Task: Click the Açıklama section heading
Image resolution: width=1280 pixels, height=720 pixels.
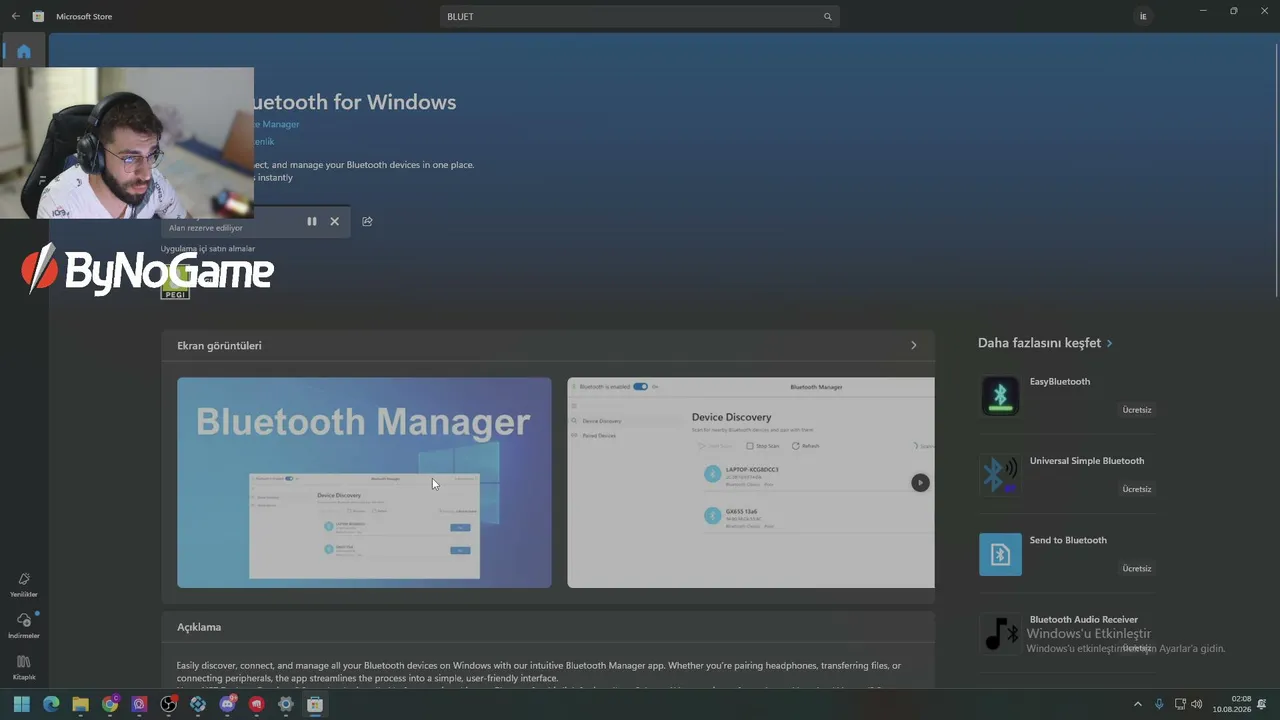Action: (199, 627)
